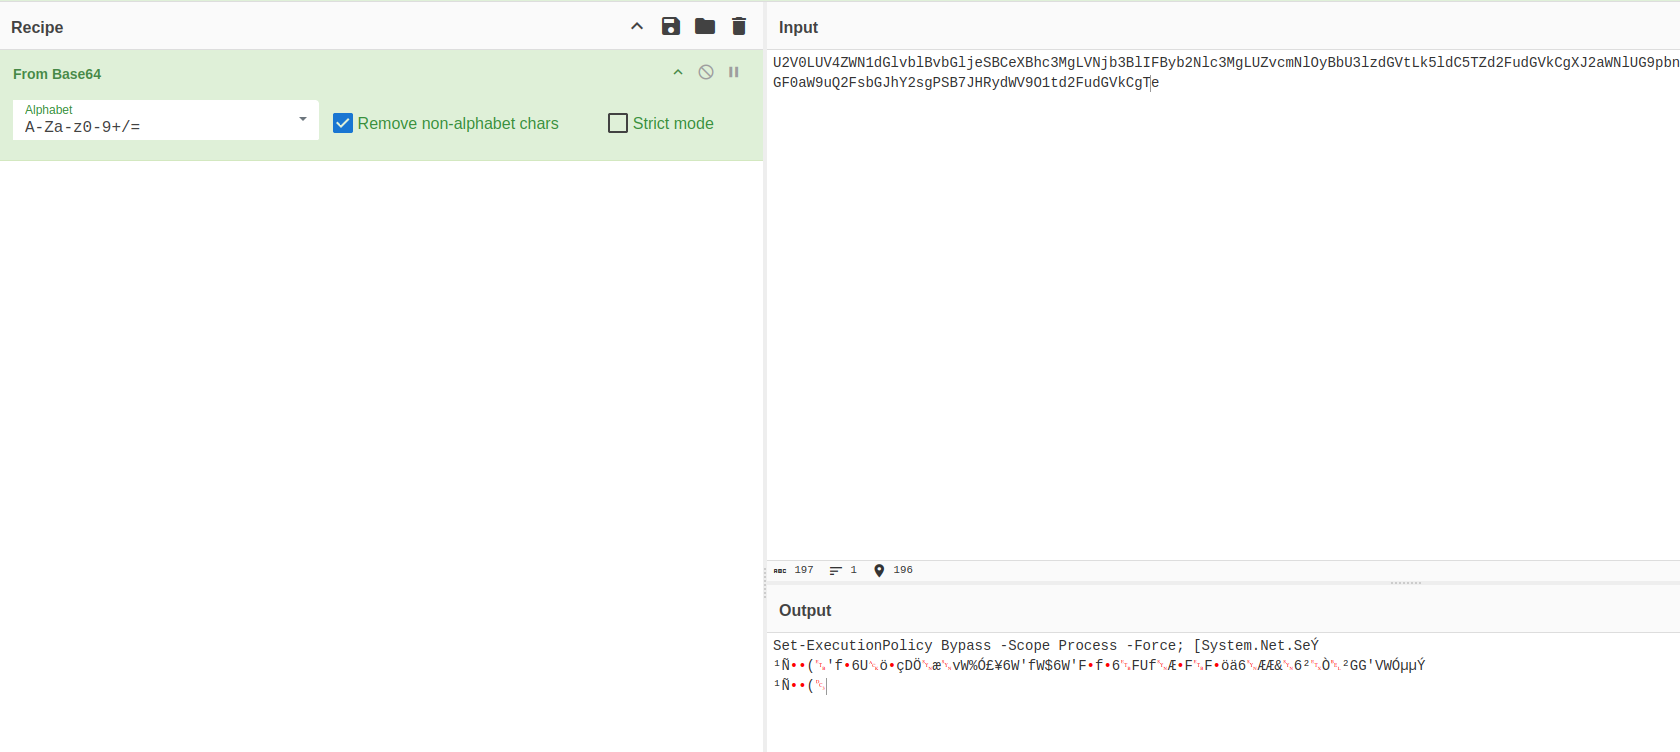Click inside the Base64 input text
The height and width of the screenshot is (752, 1680).
tap(1226, 72)
